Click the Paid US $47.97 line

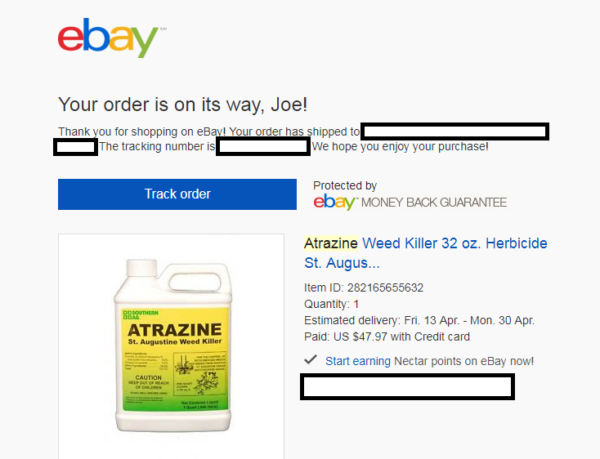coord(387,337)
